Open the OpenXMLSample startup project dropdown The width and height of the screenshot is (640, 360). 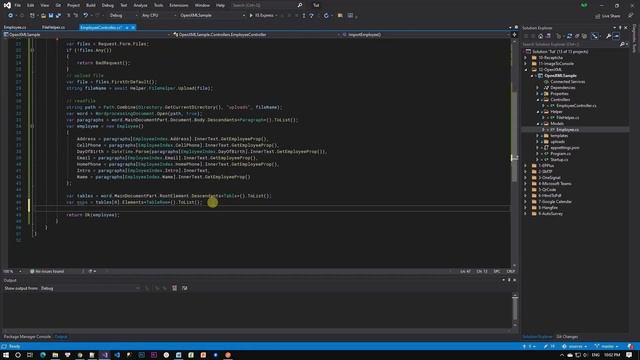pyautogui.click(x=212, y=16)
